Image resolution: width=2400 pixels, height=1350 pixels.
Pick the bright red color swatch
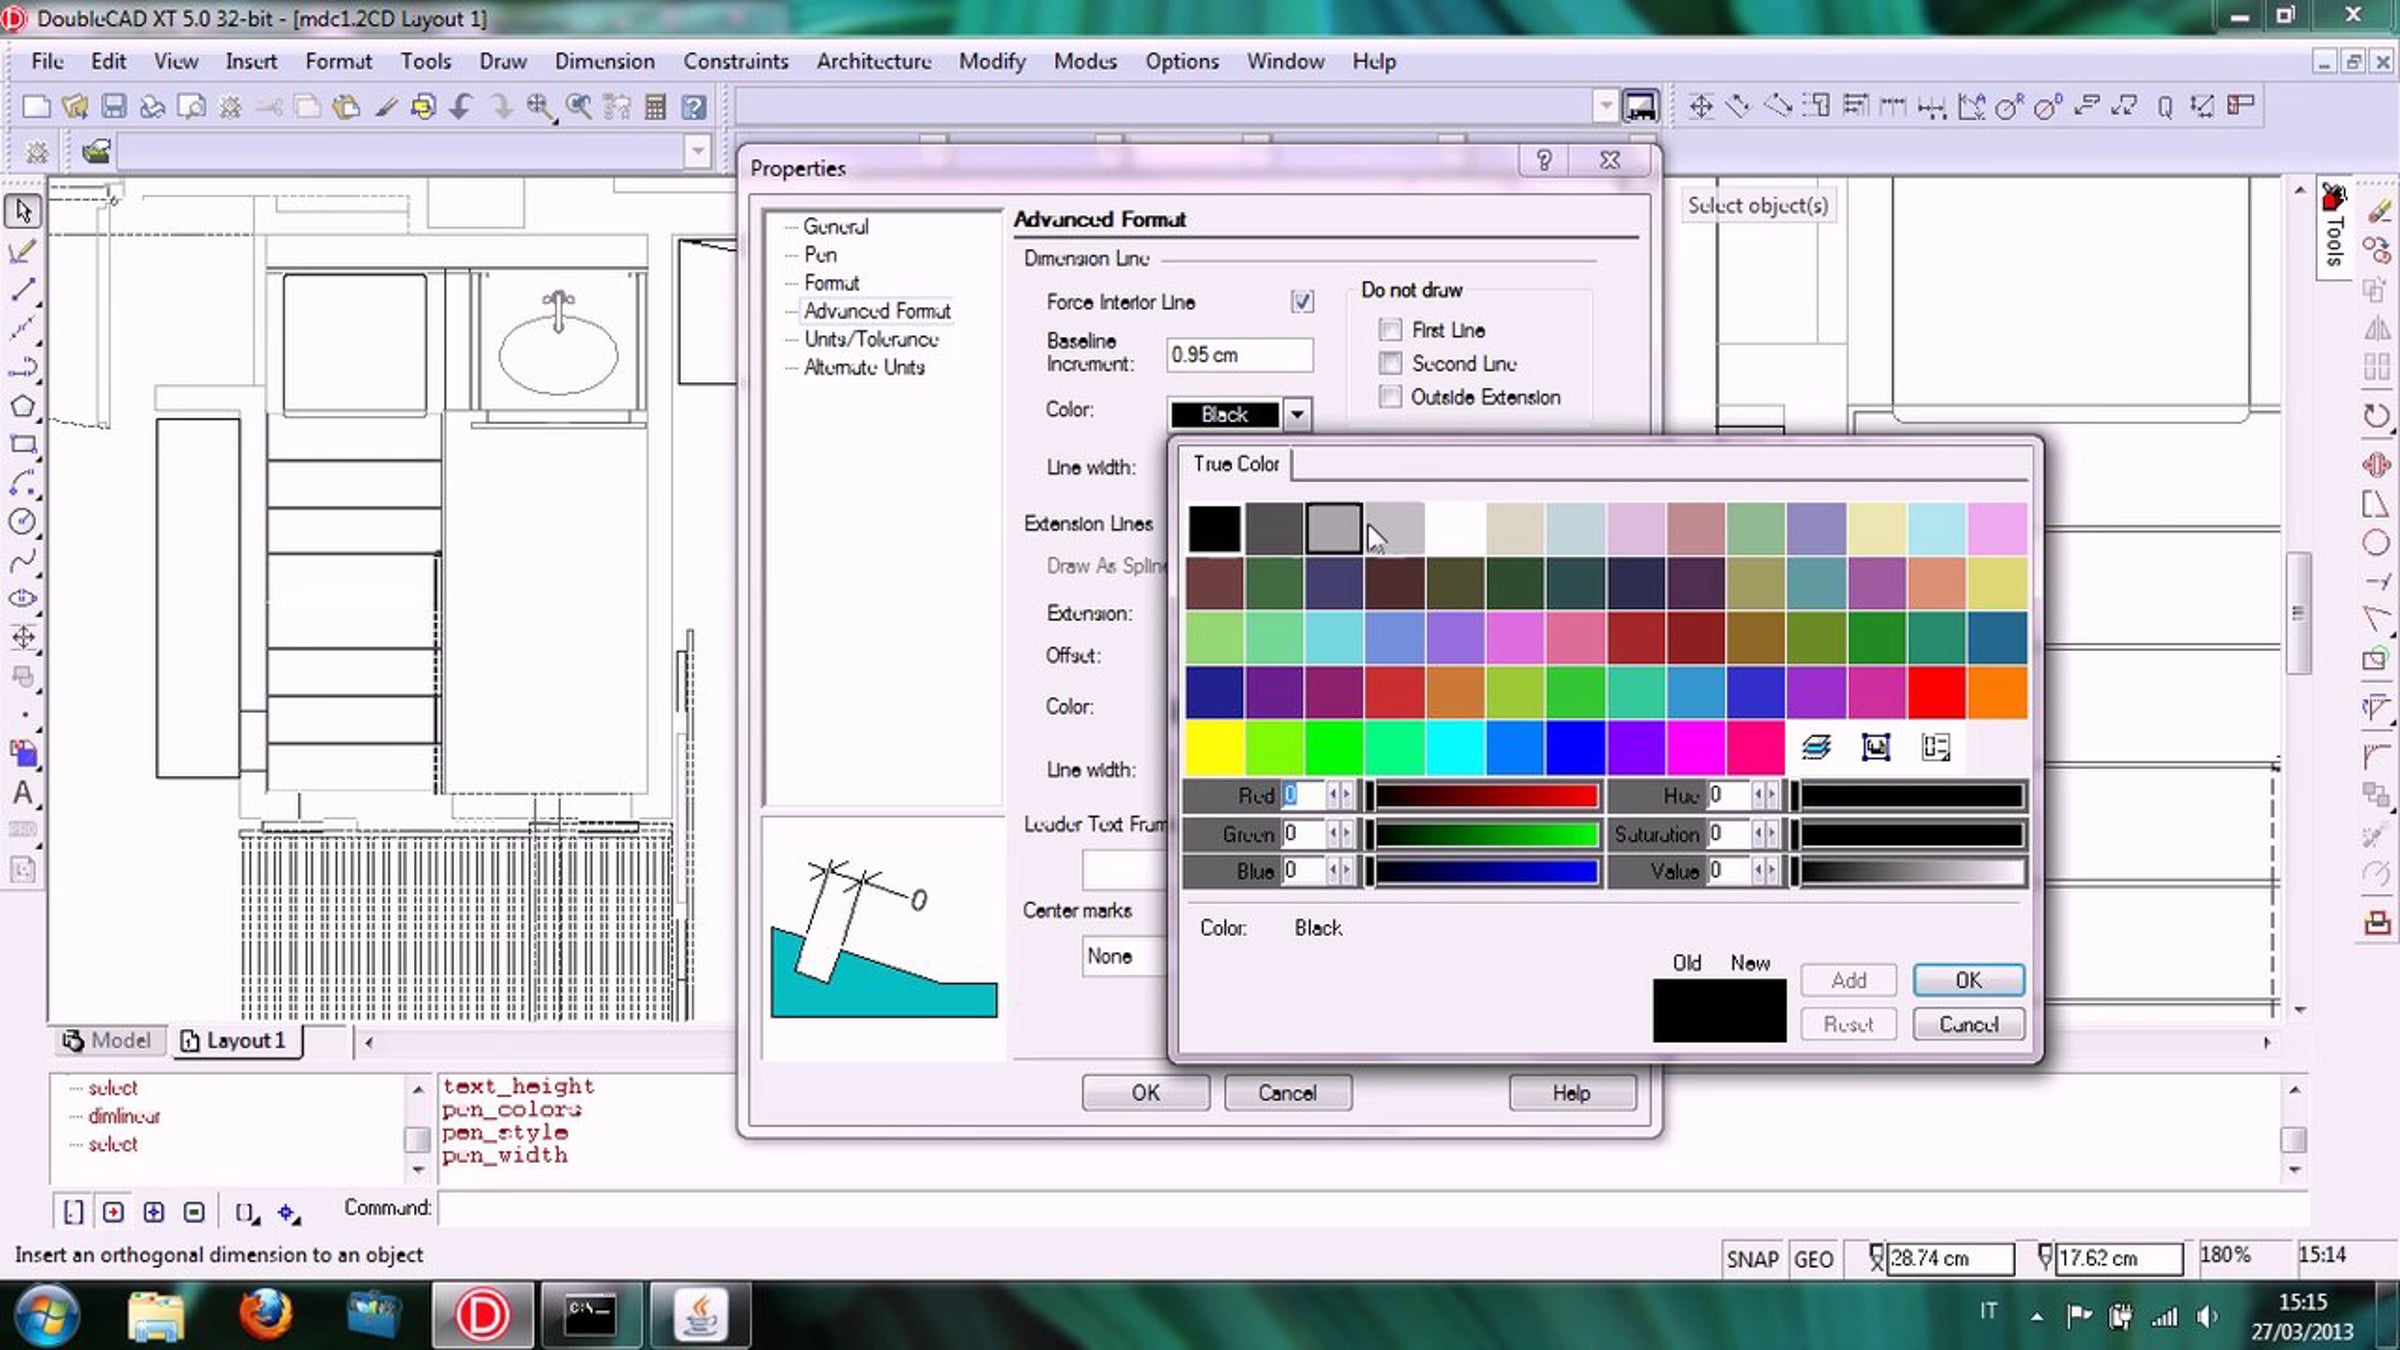(x=1936, y=692)
